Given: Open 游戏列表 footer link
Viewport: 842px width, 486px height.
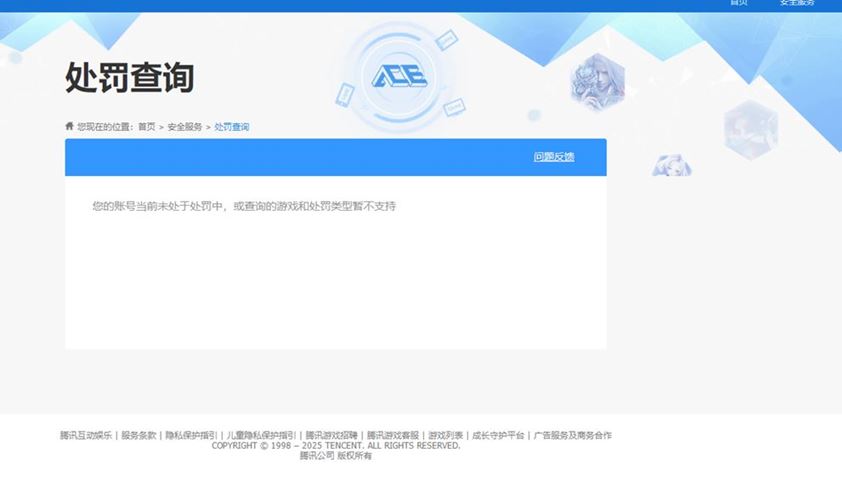Looking at the screenshot, I should click(445, 435).
